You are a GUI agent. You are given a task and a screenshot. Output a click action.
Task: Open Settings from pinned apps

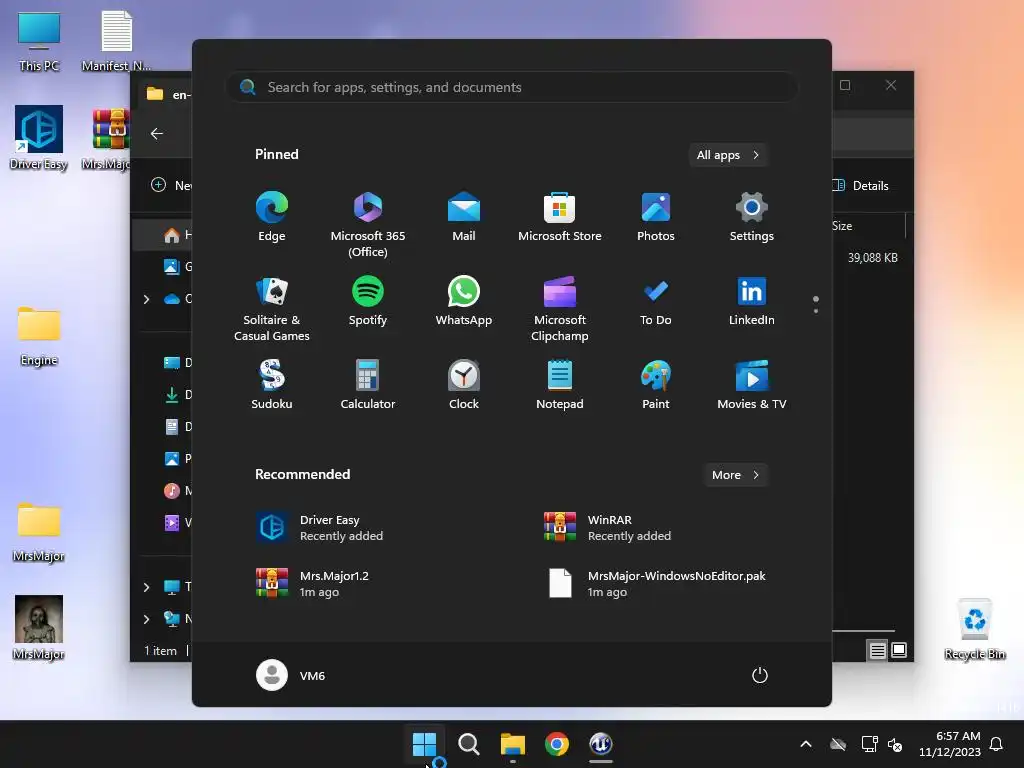[x=752, y=217]
